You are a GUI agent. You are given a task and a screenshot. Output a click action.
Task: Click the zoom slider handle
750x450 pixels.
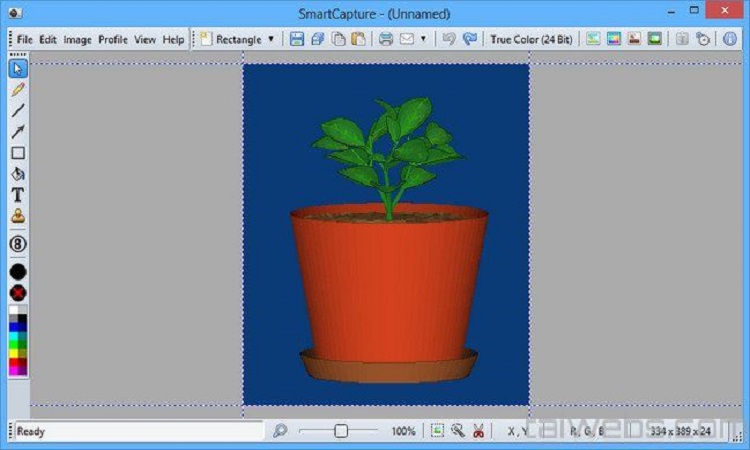click(341, 431)
